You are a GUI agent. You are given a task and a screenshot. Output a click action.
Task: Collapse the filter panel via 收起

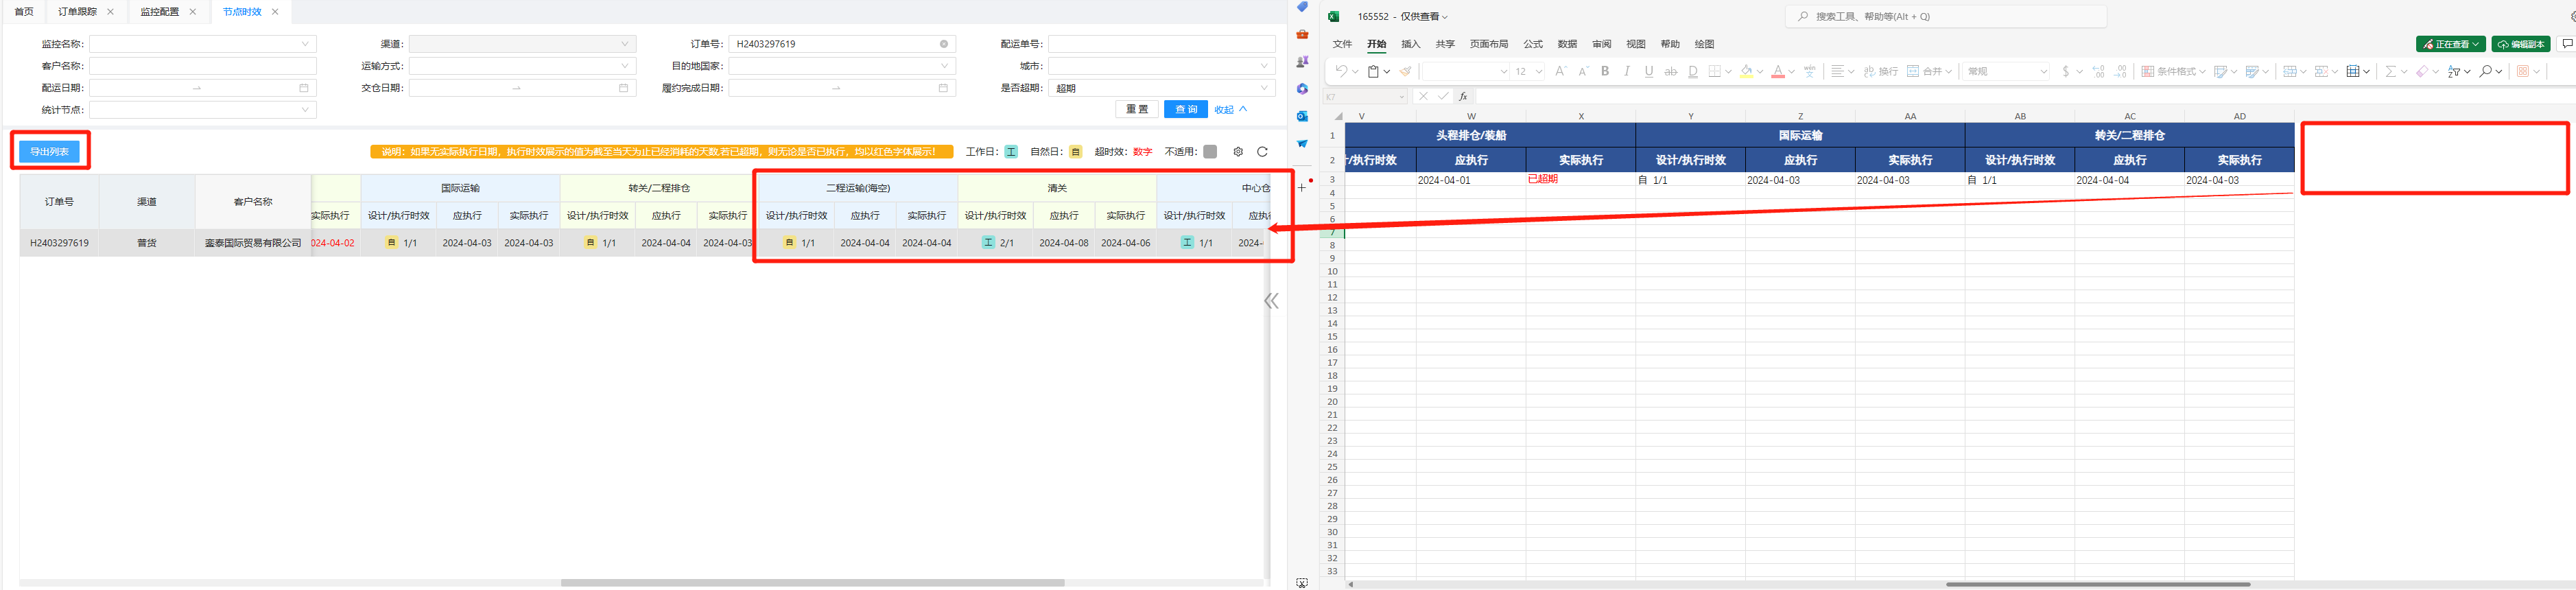(1230, 110)
